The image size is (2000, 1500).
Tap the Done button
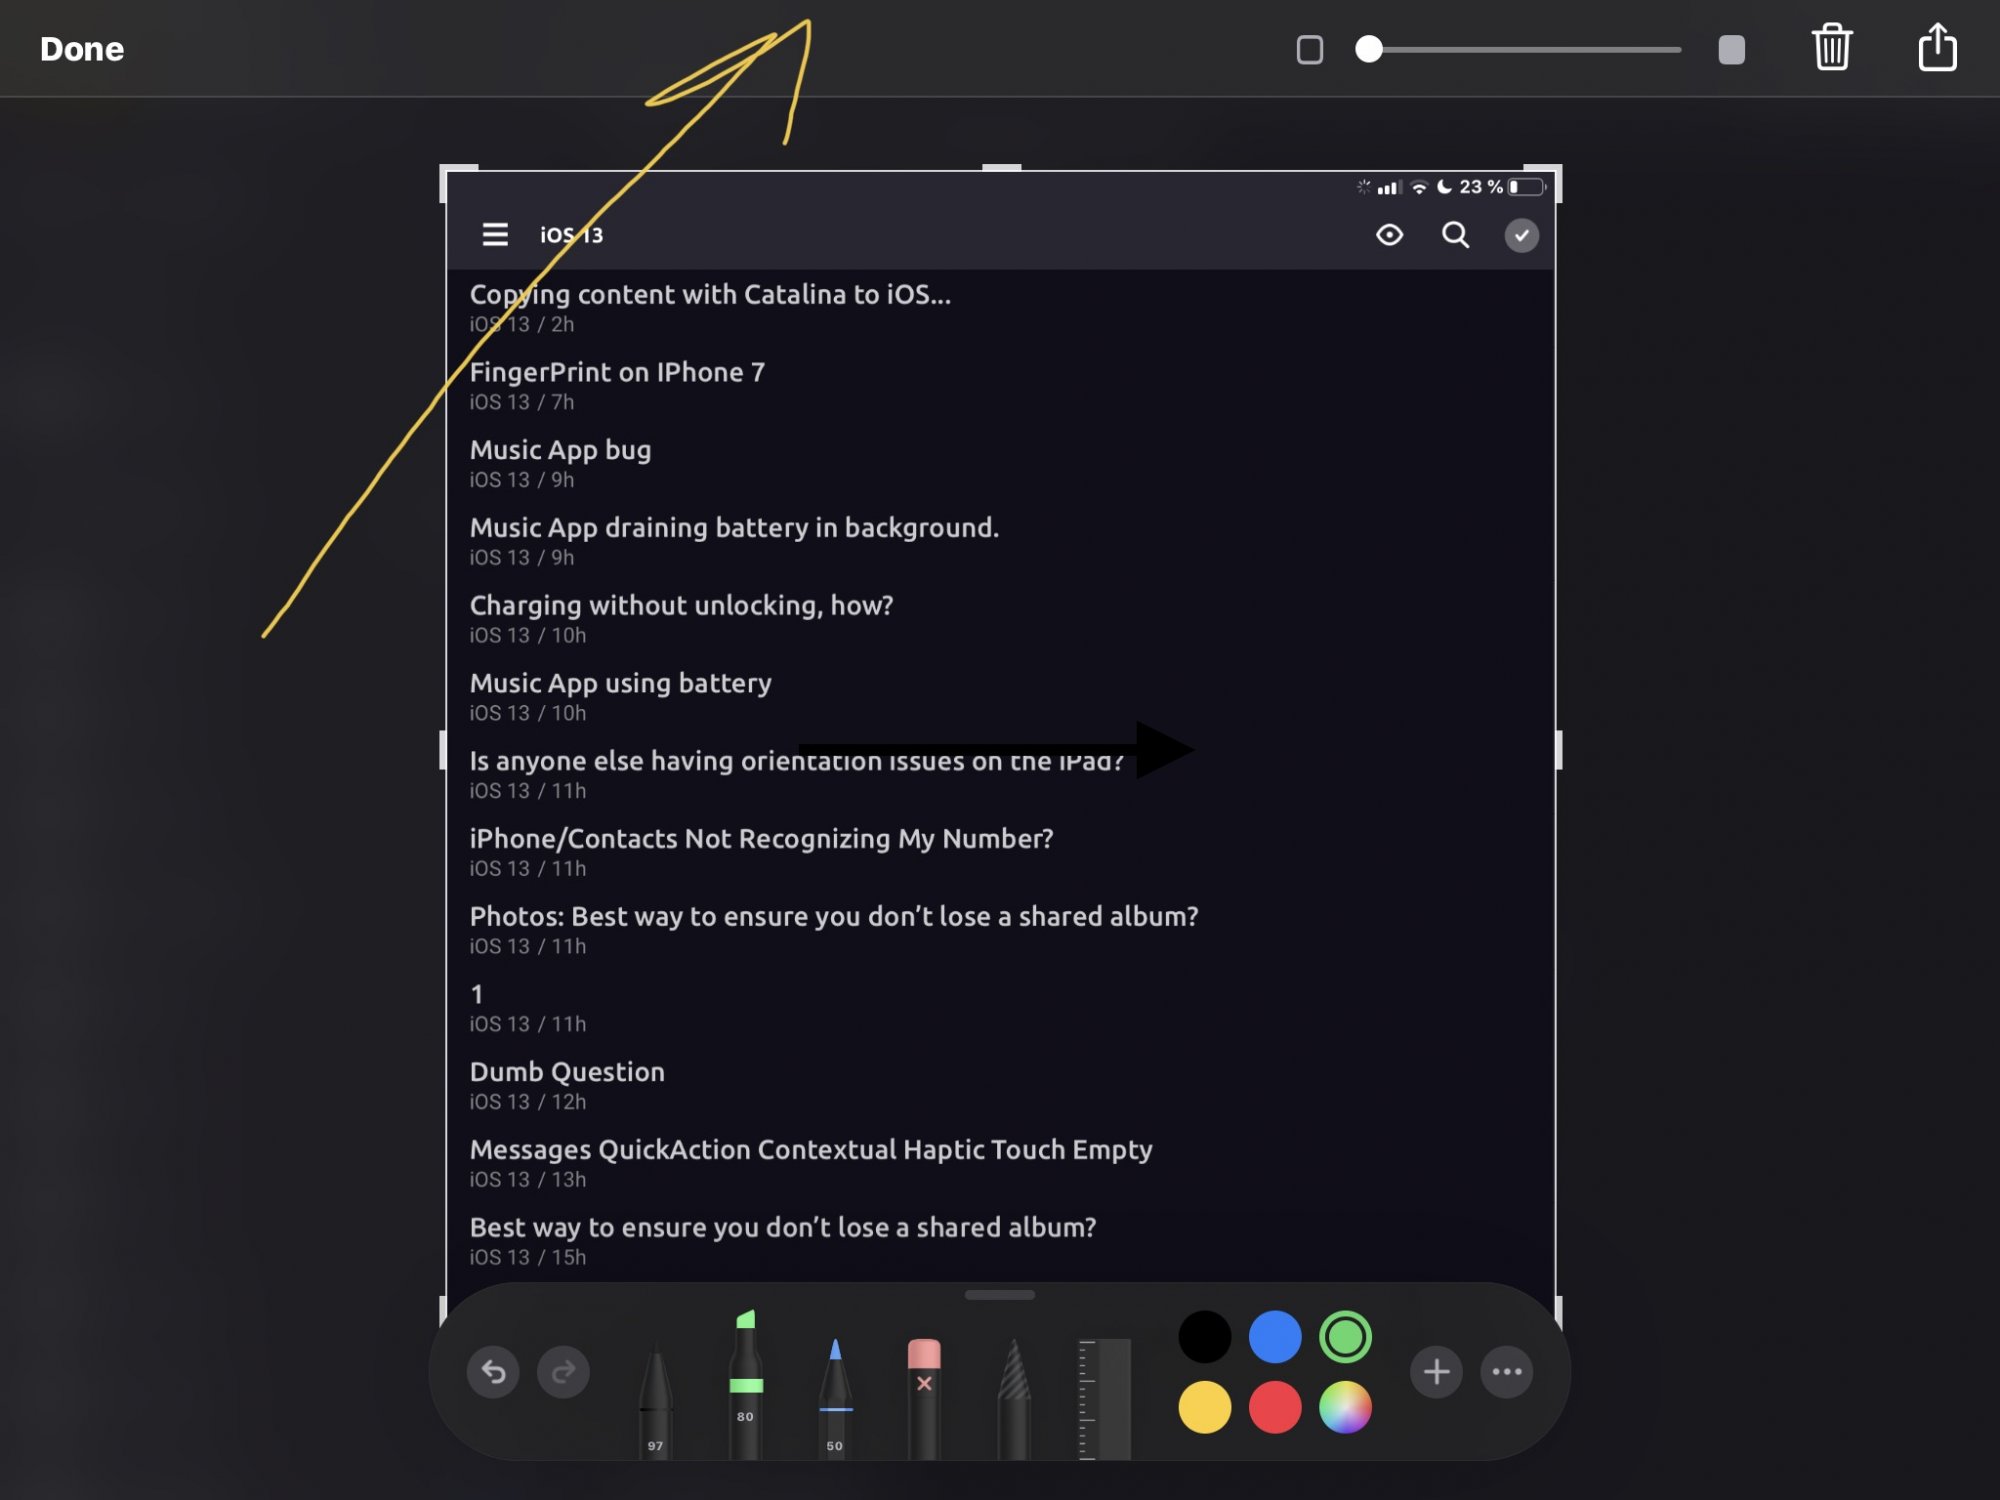tap(82, 49)
